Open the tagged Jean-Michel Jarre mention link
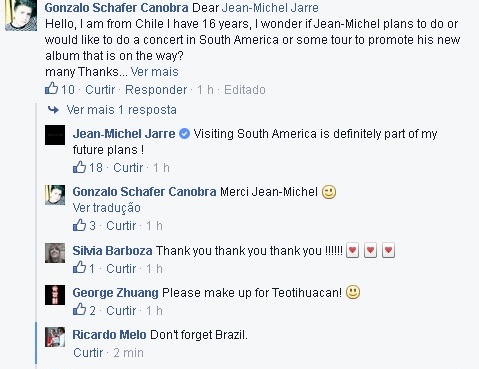Viewport: 479px width, 369px height. (270, 7)
